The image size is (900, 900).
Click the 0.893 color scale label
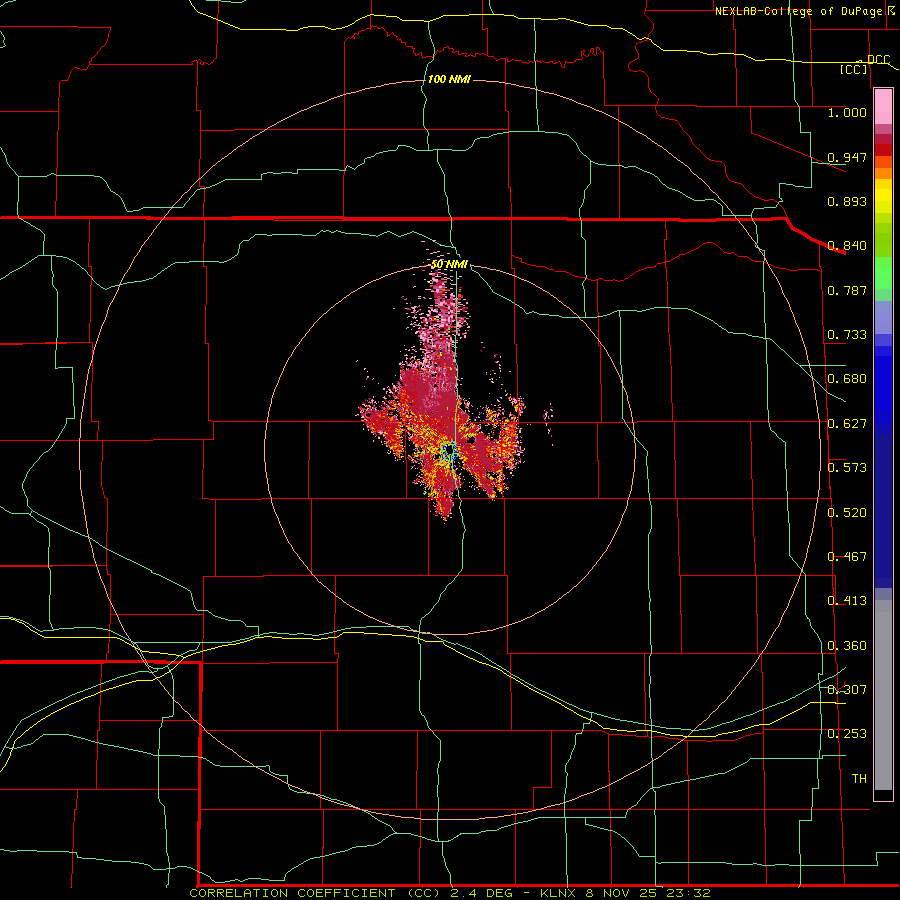click(x=847, y=201)
